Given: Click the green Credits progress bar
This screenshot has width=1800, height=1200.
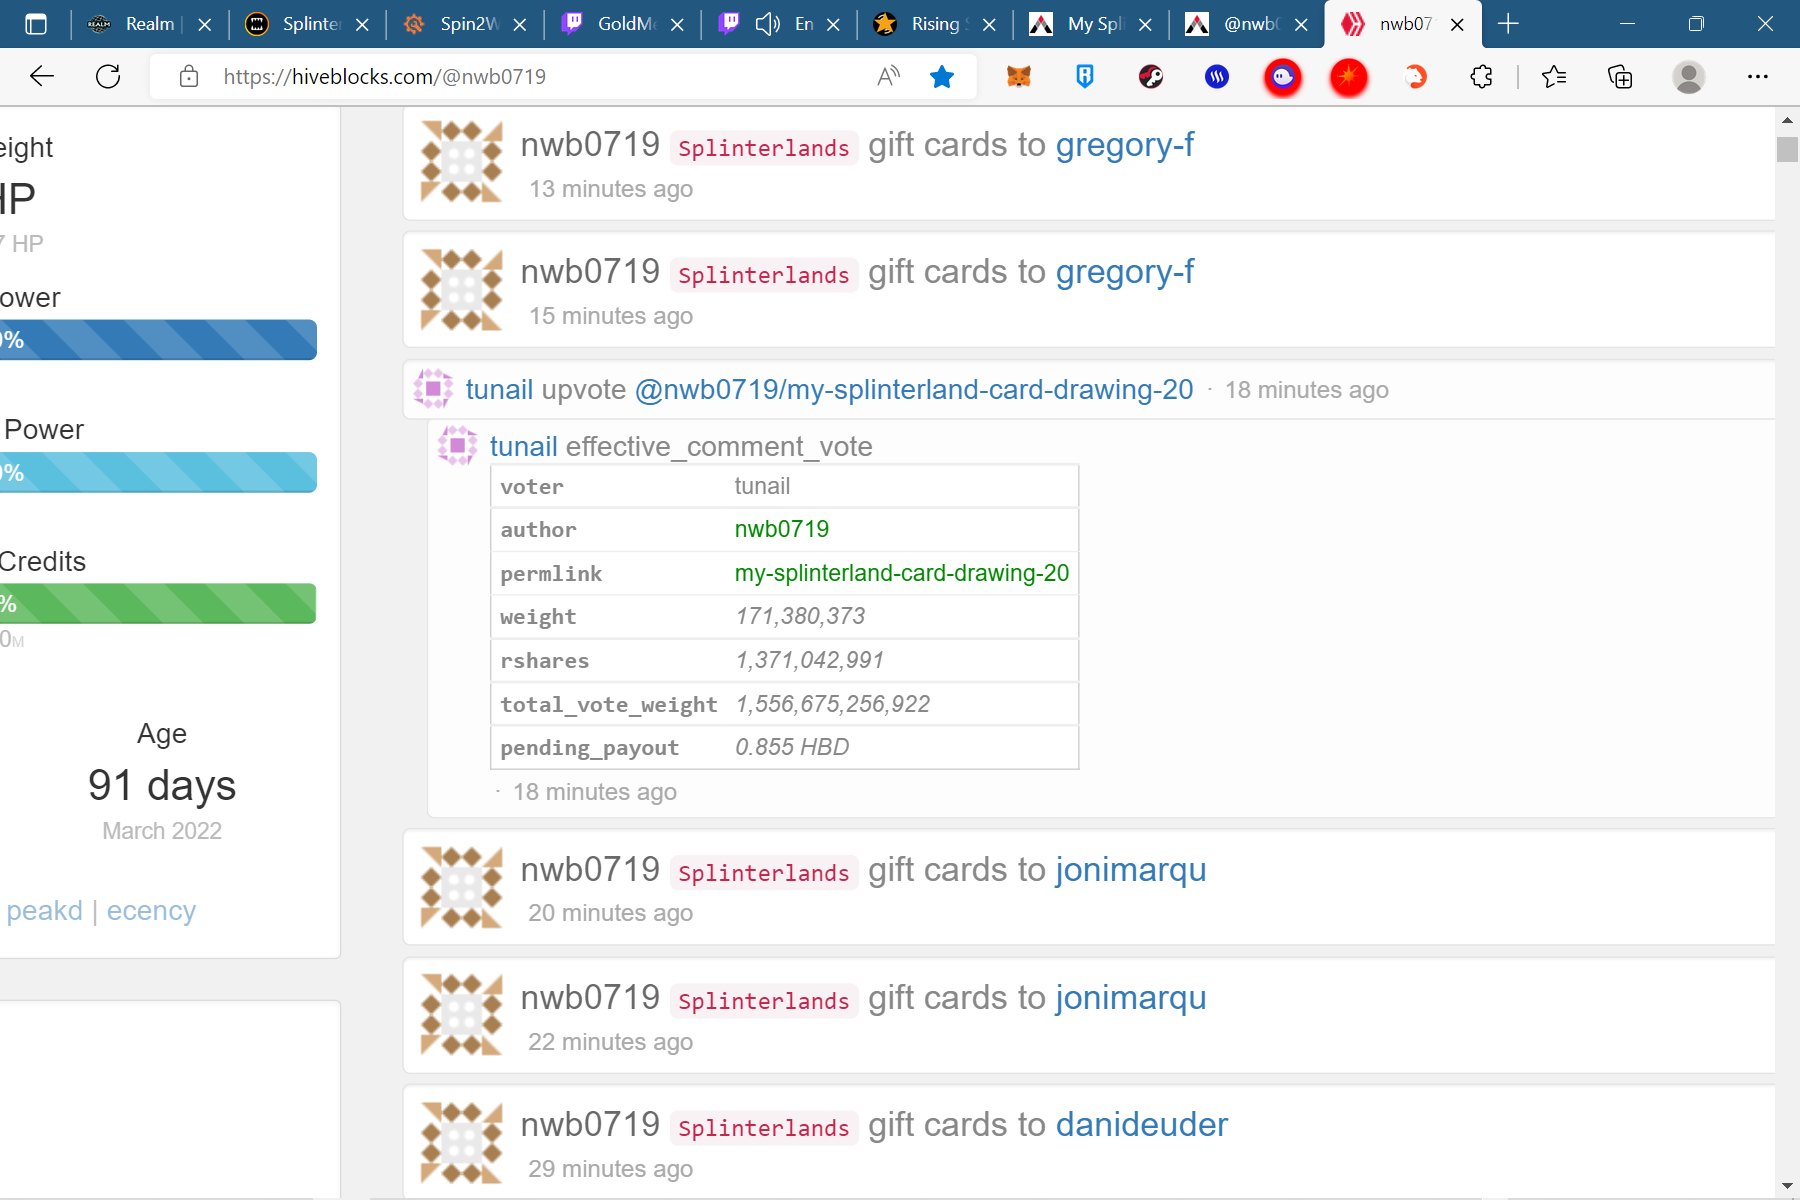Looking at the screenshot, I should pos(158,604).
